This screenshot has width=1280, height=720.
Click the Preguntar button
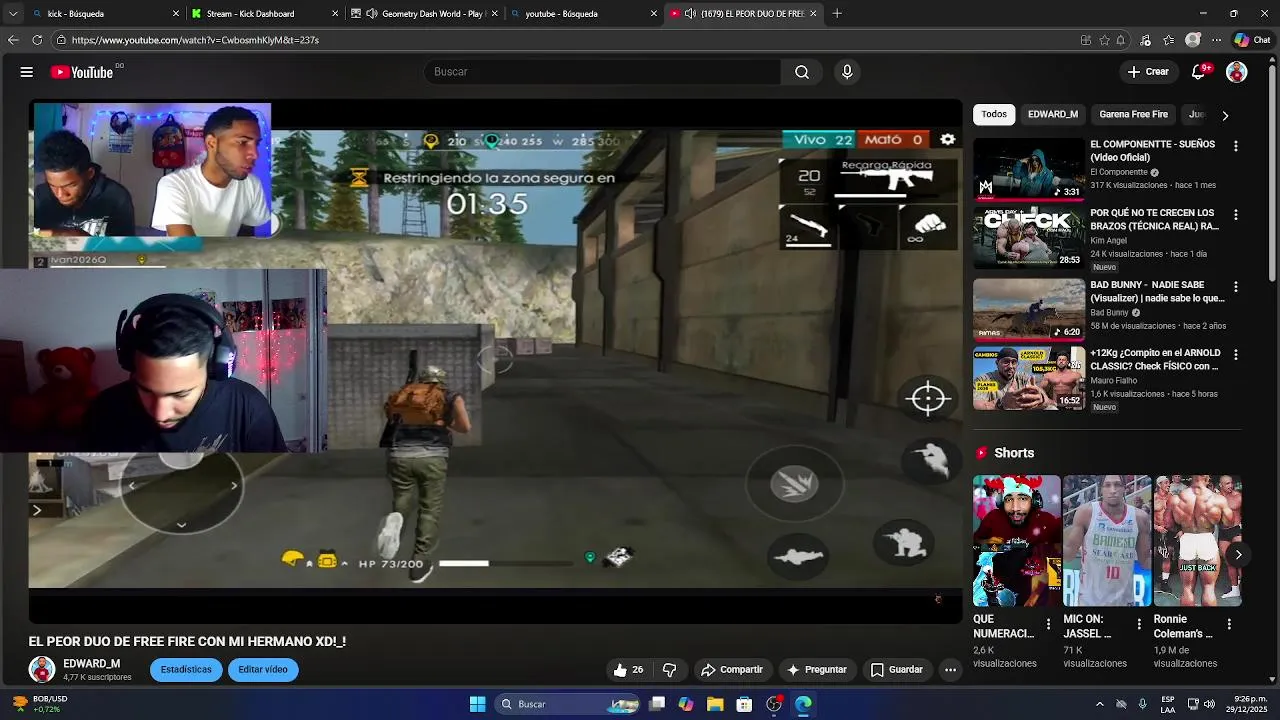[817, 670]
